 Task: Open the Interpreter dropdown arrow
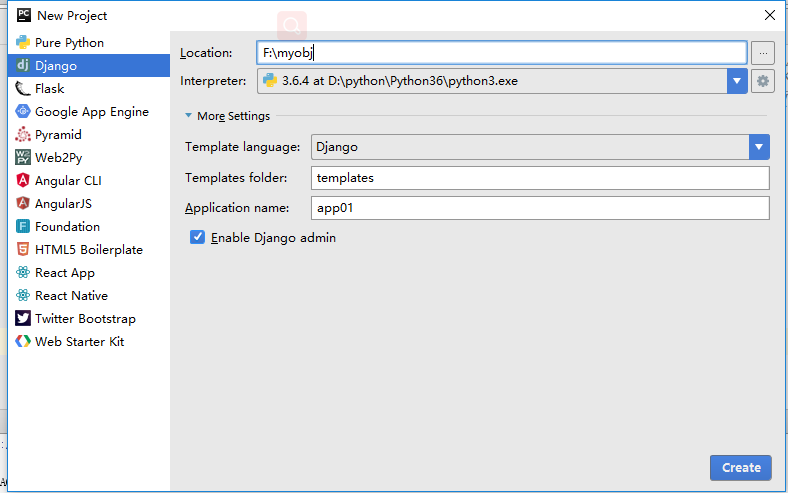[x=737, y=81]
